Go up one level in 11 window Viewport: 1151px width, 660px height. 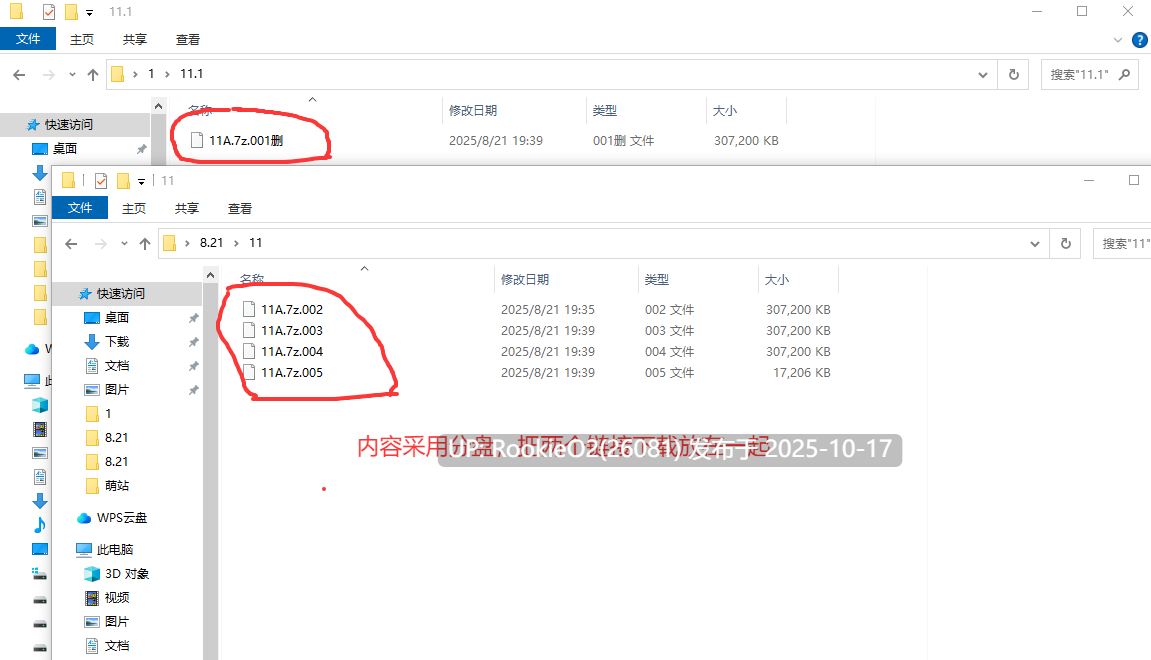click(x=145, y=244)
